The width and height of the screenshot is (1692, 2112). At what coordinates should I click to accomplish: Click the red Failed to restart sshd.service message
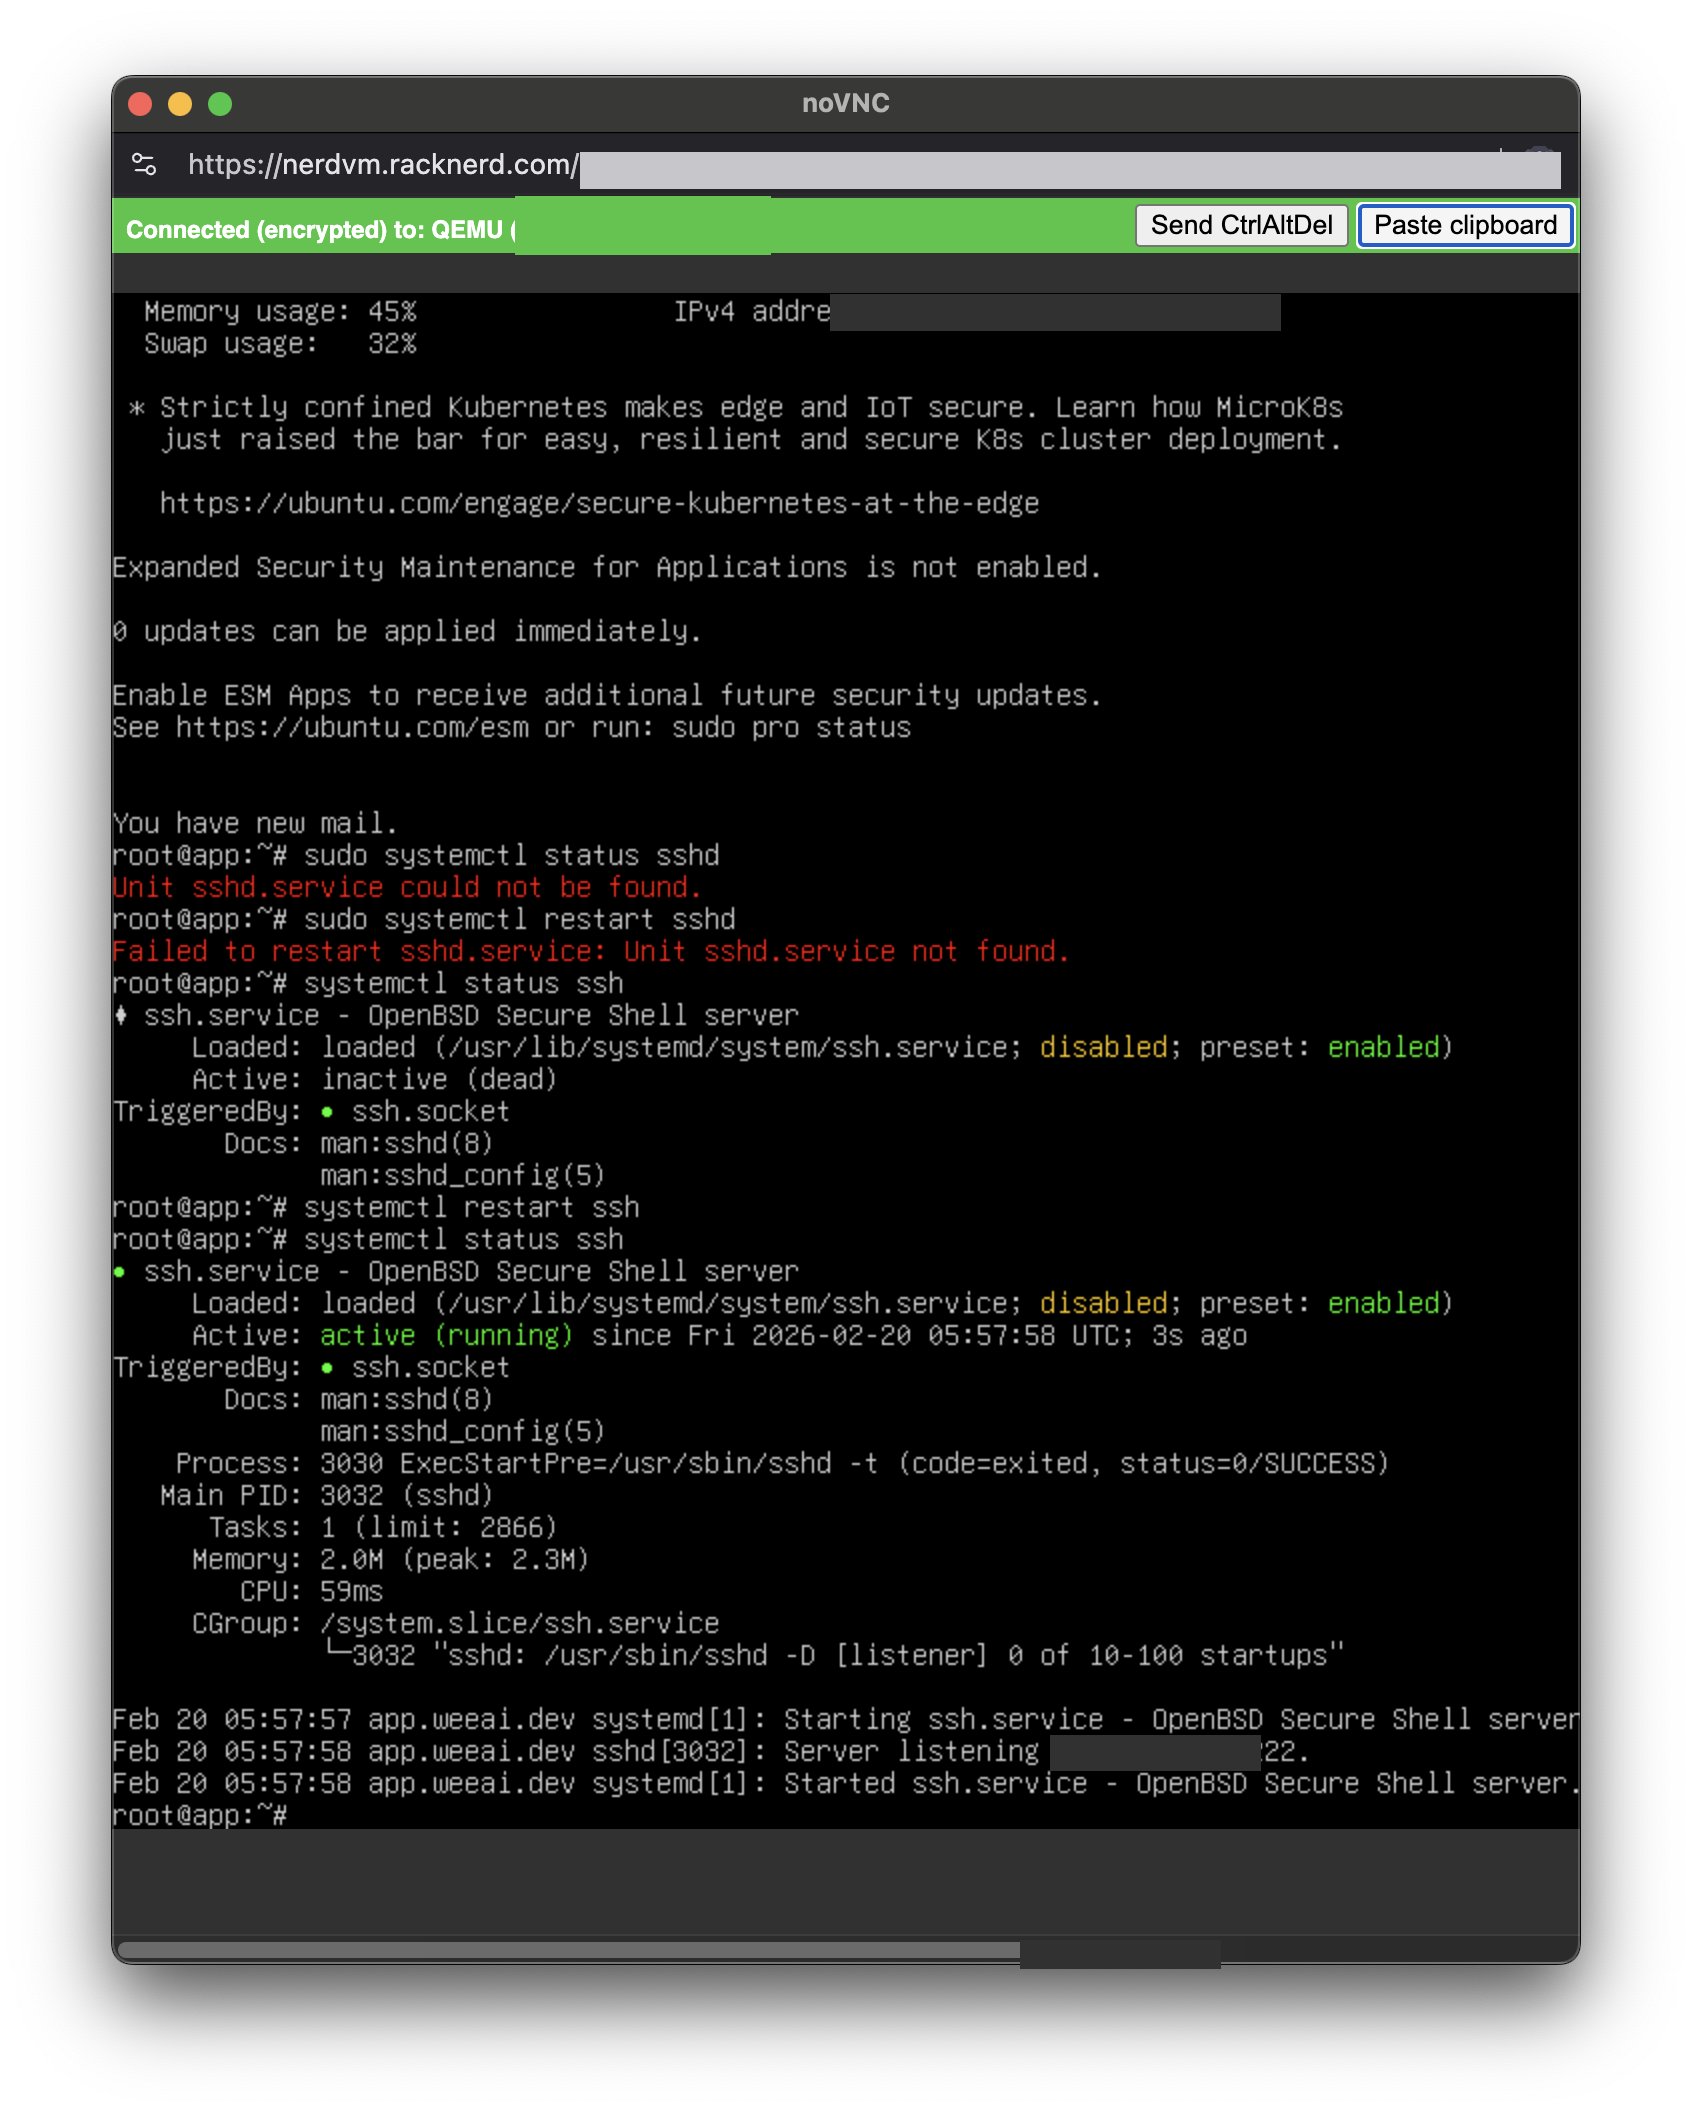pos(588,951)
